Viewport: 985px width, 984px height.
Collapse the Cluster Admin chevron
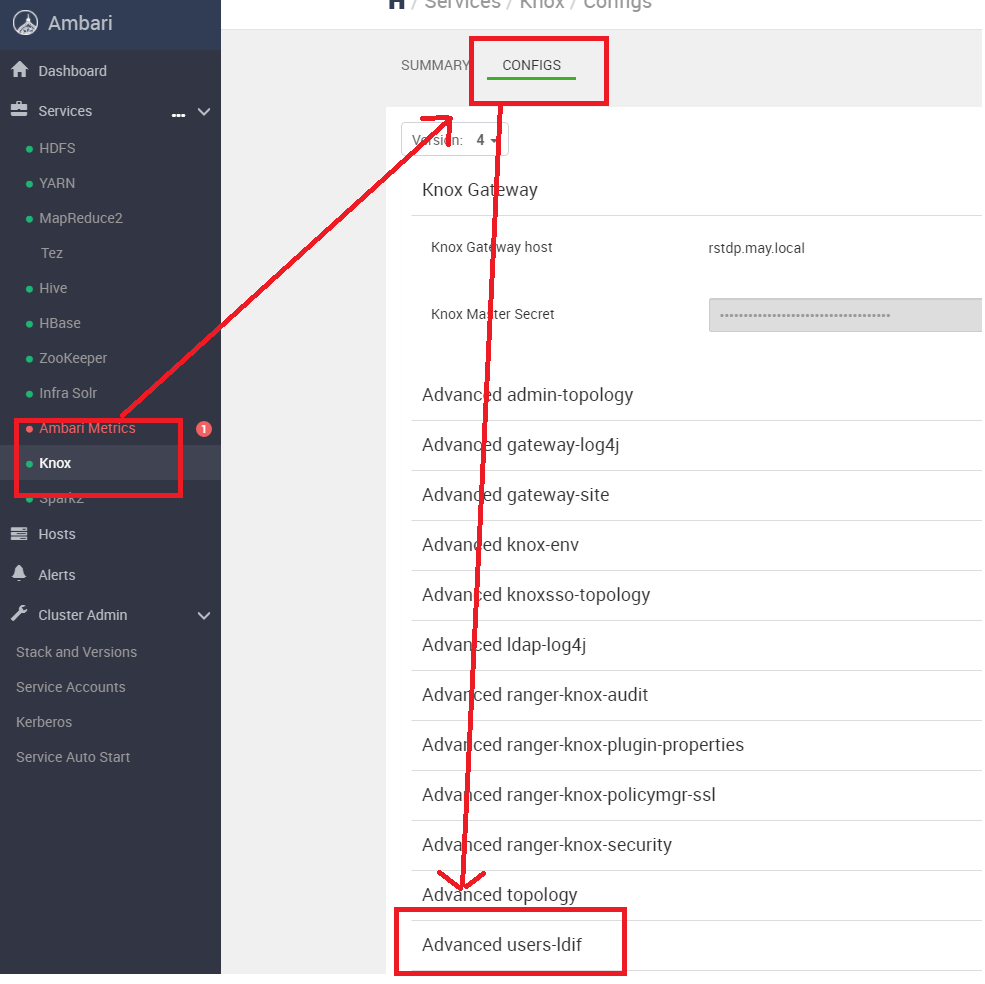(x=204, y=615)
